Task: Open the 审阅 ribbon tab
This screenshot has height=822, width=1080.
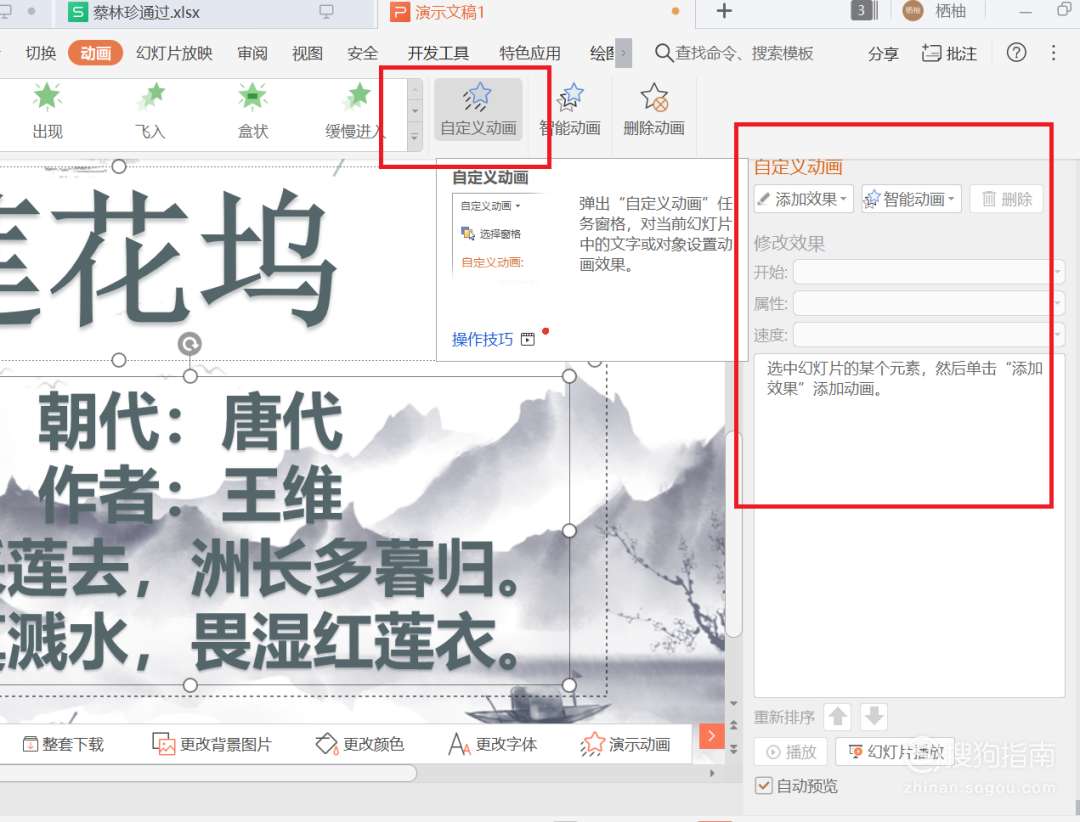Action: click(252, 53)
